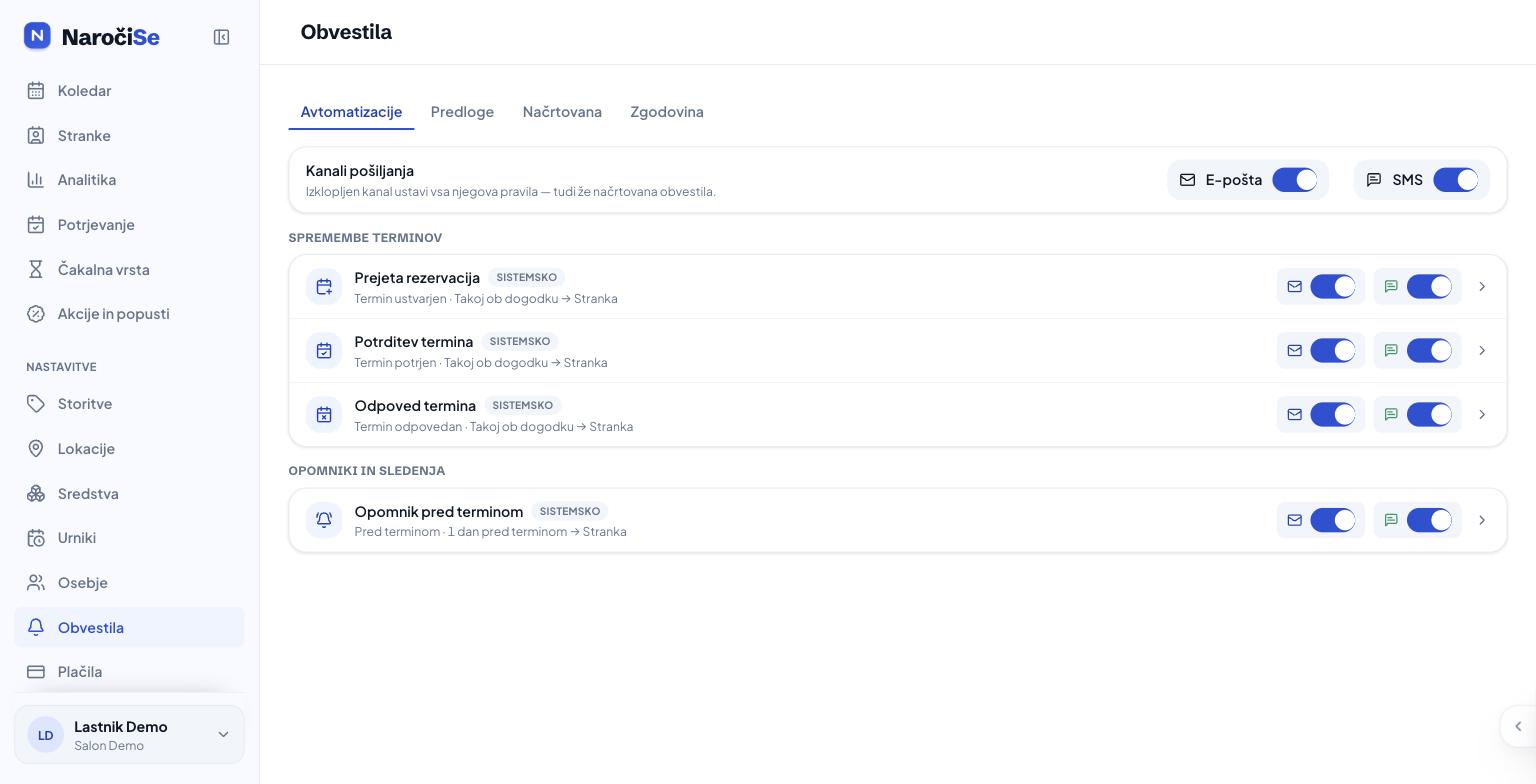
Task: Click the Odpoved termina calendar-x icon
Action: 324,415
